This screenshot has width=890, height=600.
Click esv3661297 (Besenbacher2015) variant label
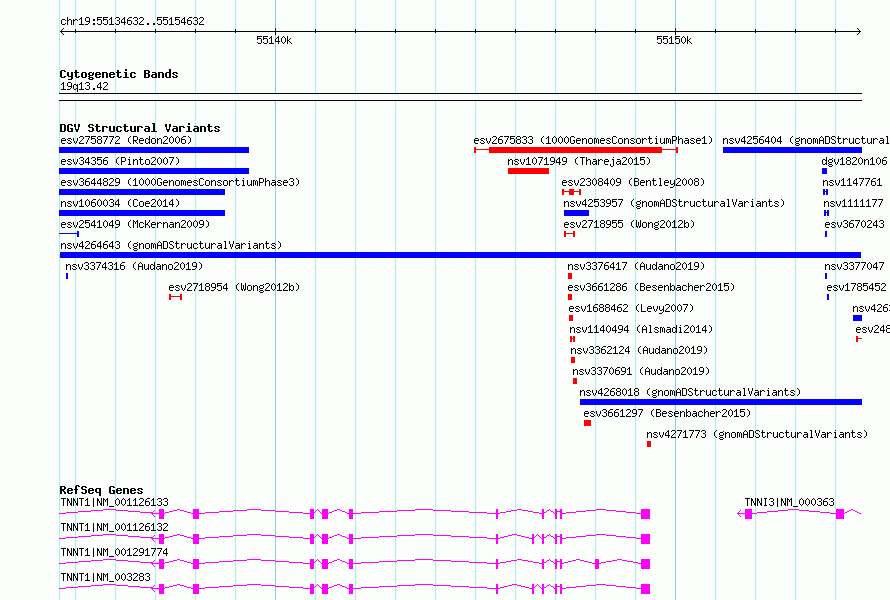pos(667,413)
